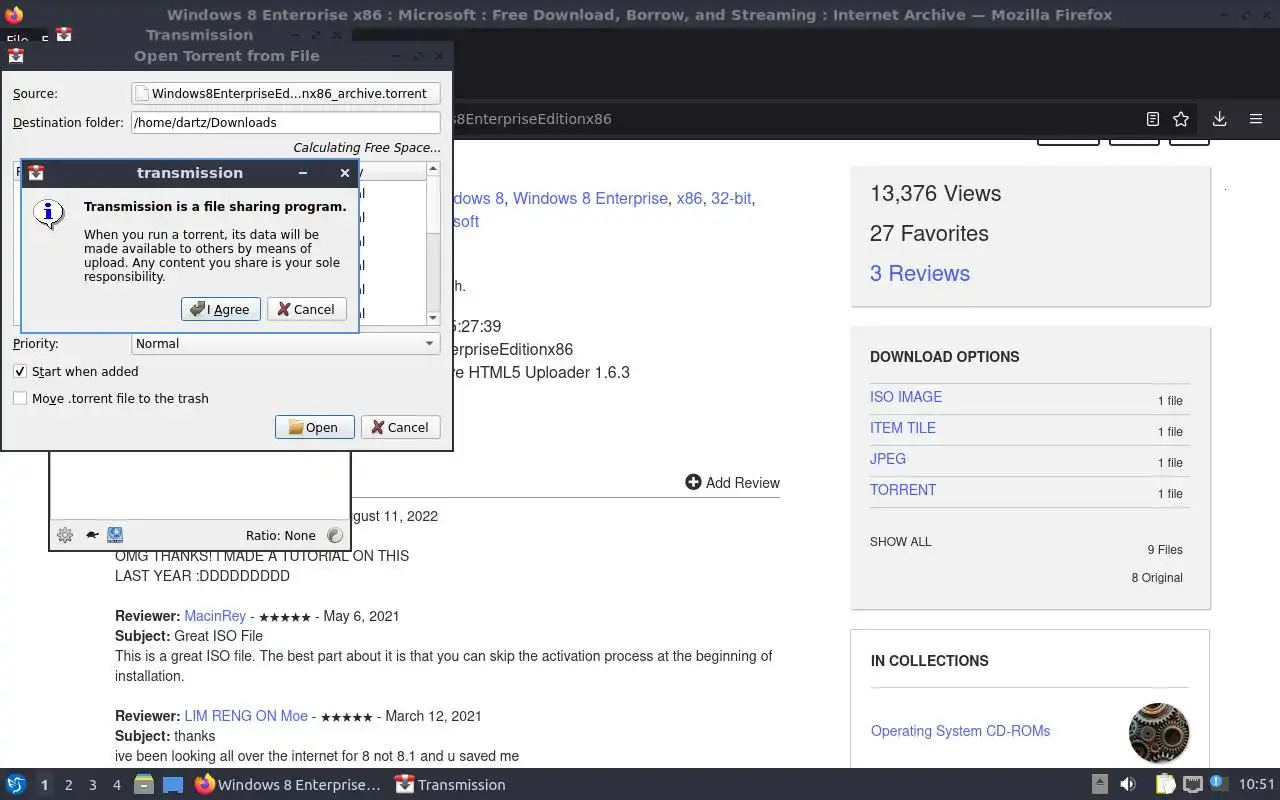Click Ratio: None status text
The height and width of the screenshot is (800, 1280).
pos(280,535)
